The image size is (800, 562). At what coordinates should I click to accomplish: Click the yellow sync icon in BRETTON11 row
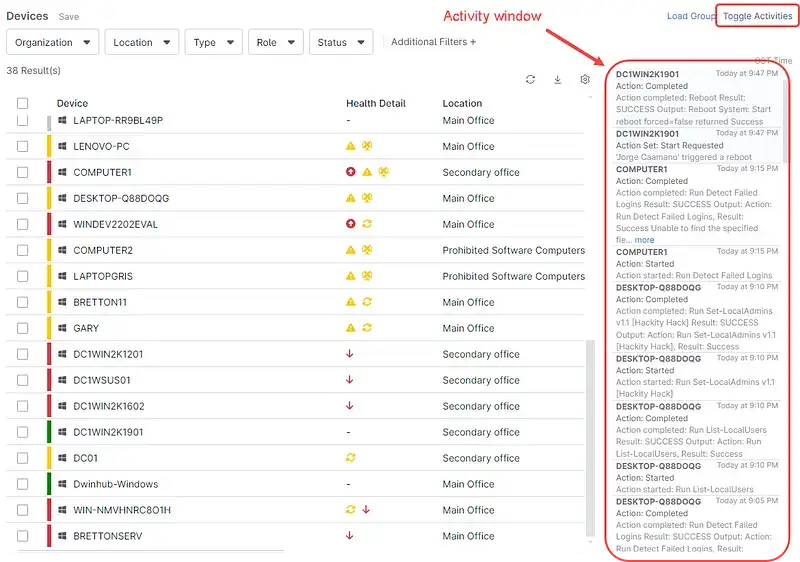point(367,302)
